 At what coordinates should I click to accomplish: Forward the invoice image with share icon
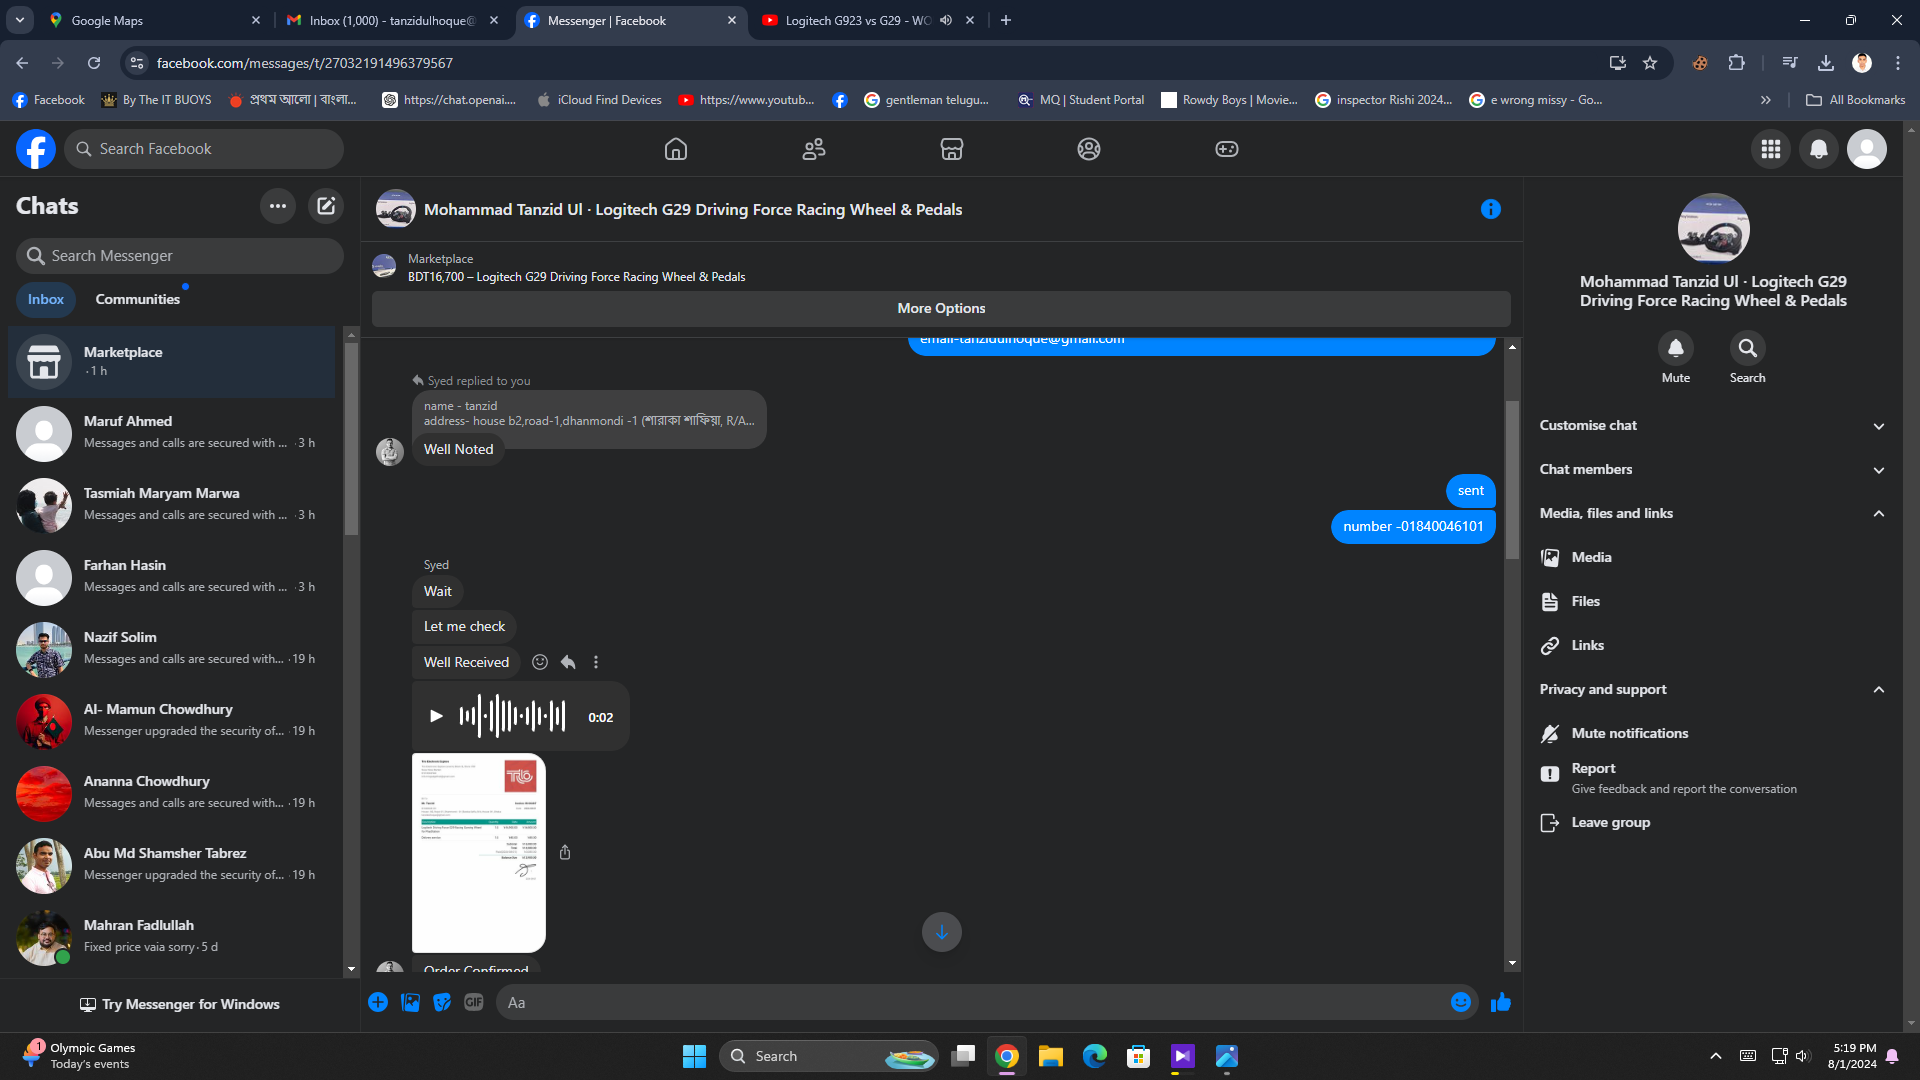[x=565, y=852]
